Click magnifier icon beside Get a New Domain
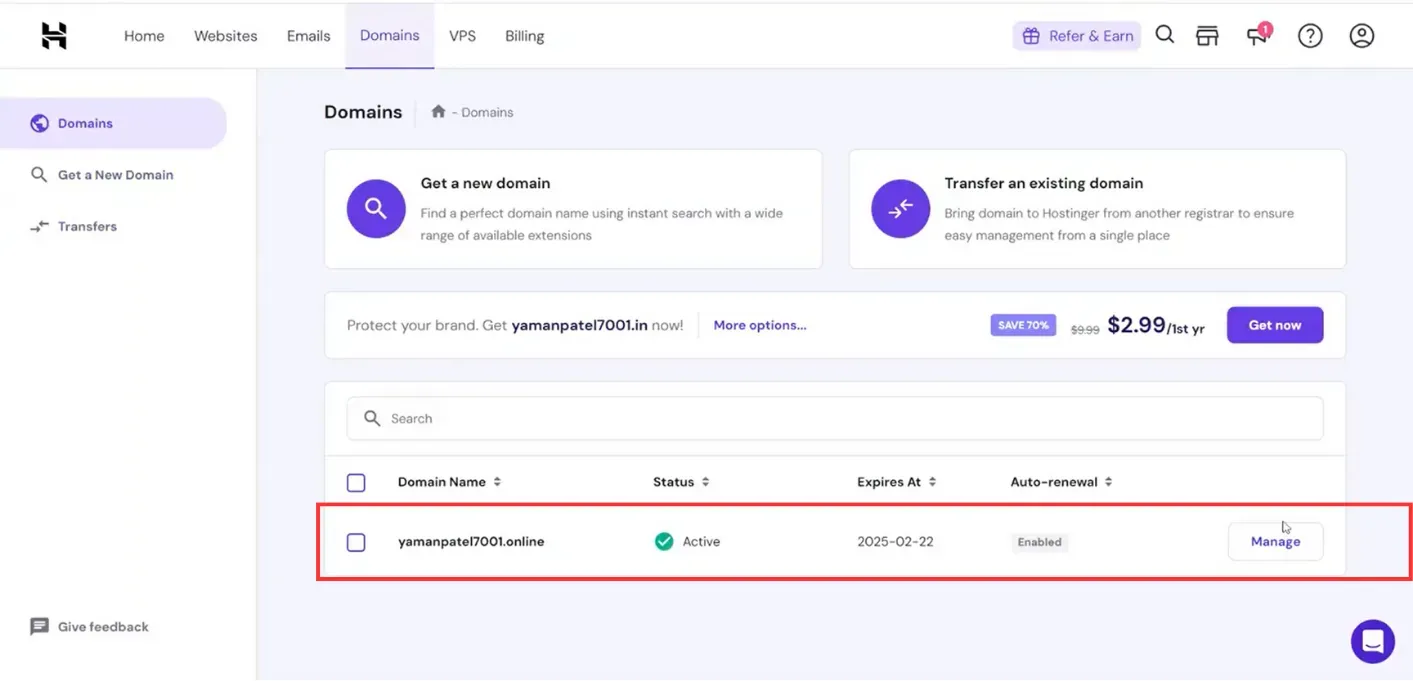 point(39,175)
